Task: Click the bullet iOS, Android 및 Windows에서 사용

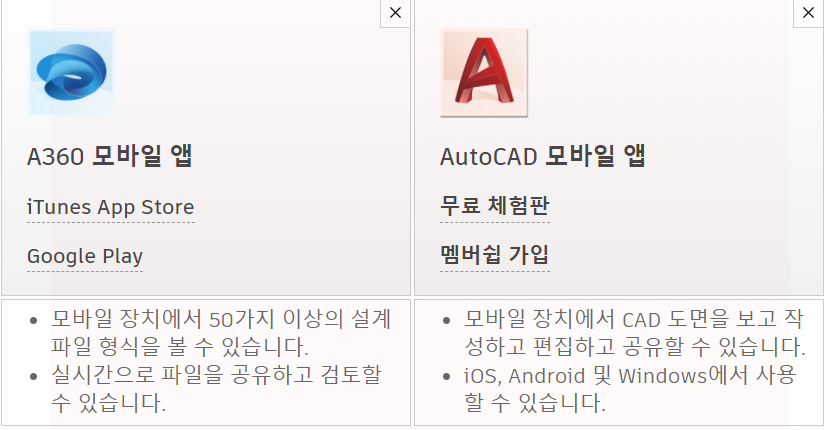Action: [630, 389]
